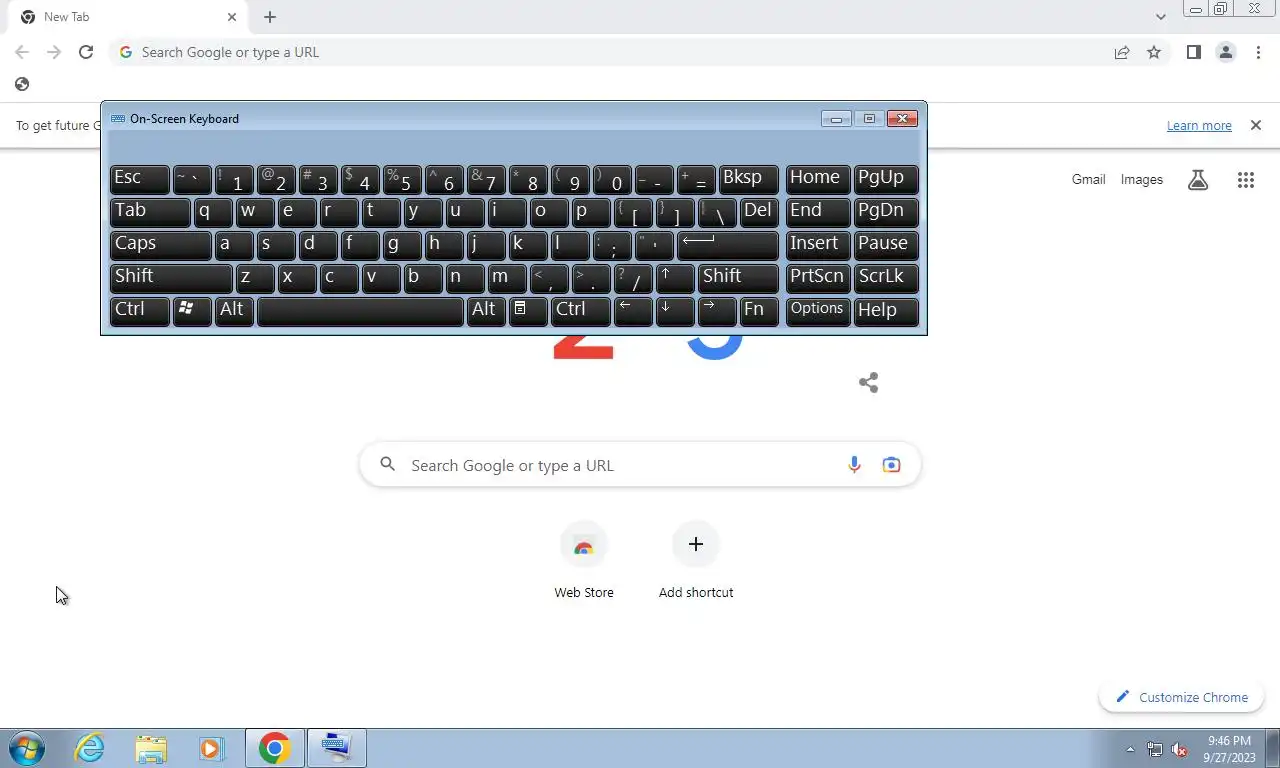
Task: Click the Tab key on keyboard
Action: [150, 212]
